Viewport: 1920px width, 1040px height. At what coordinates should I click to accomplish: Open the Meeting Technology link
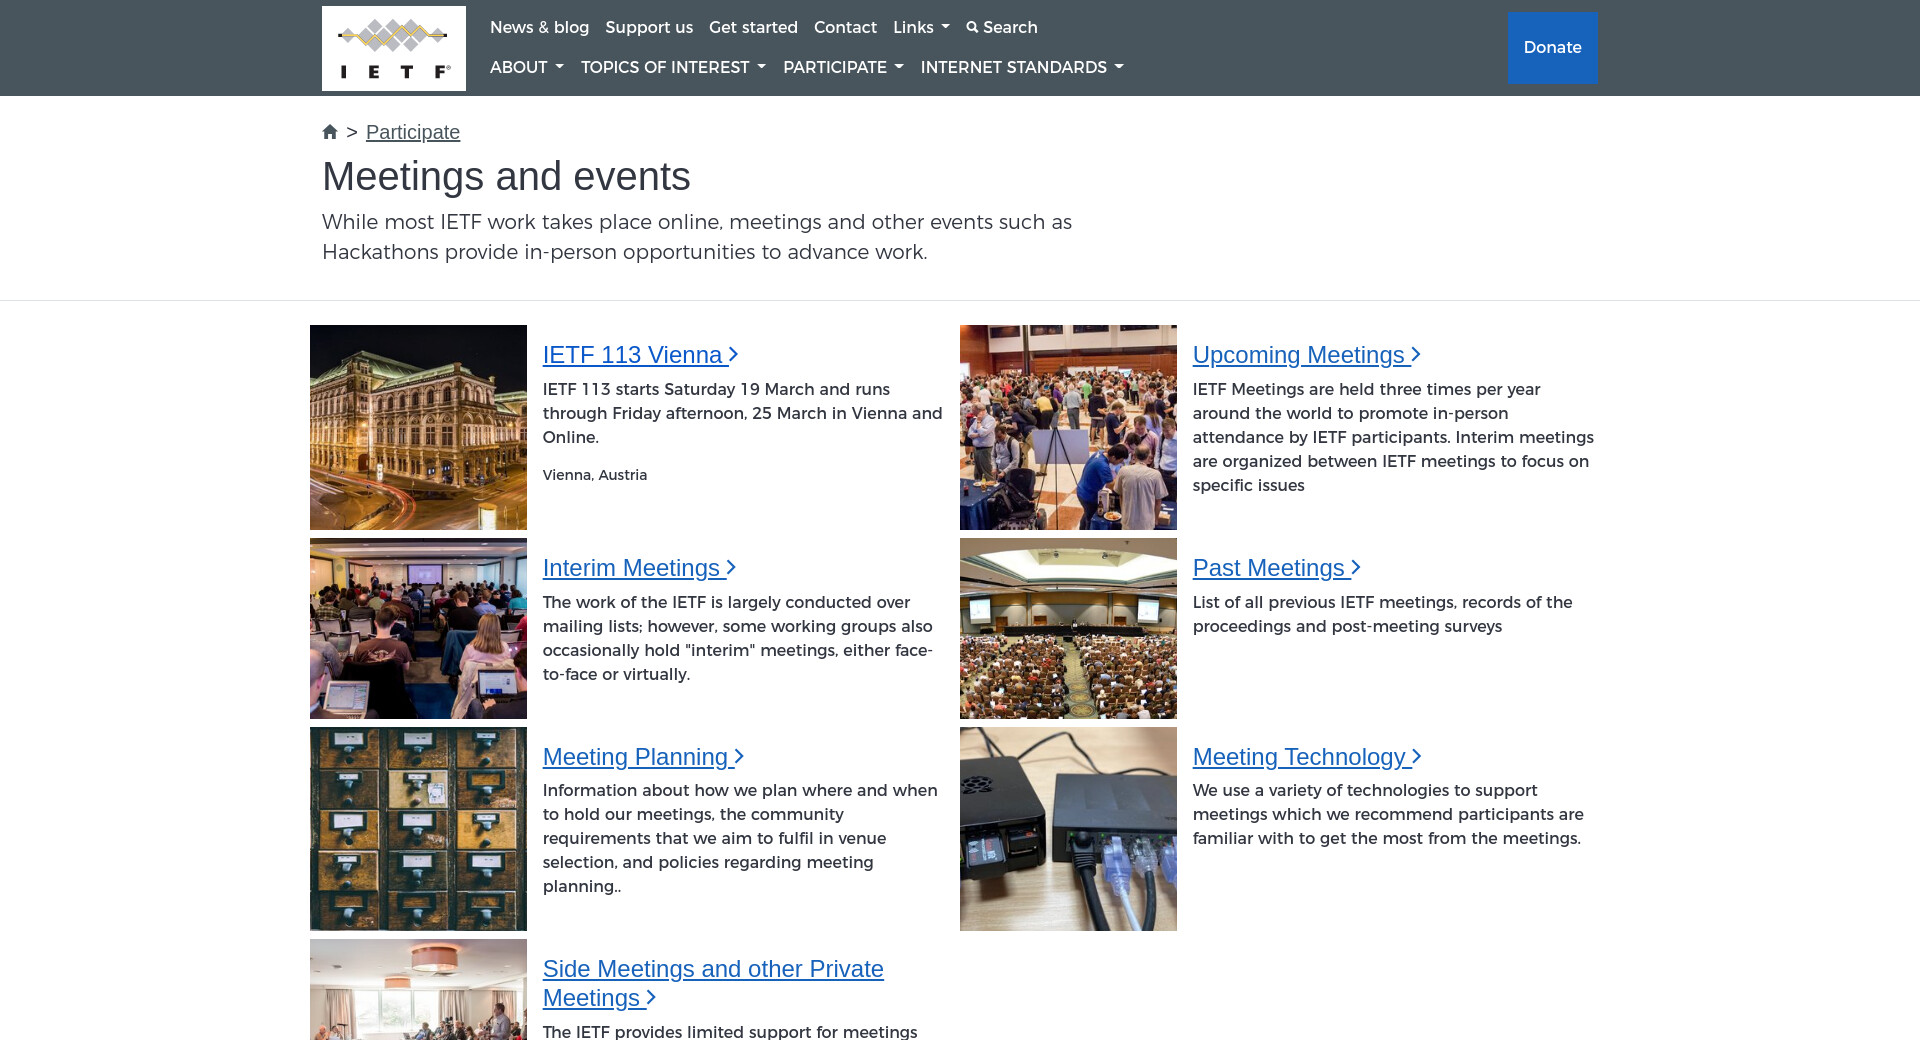tap(1307, 757)
